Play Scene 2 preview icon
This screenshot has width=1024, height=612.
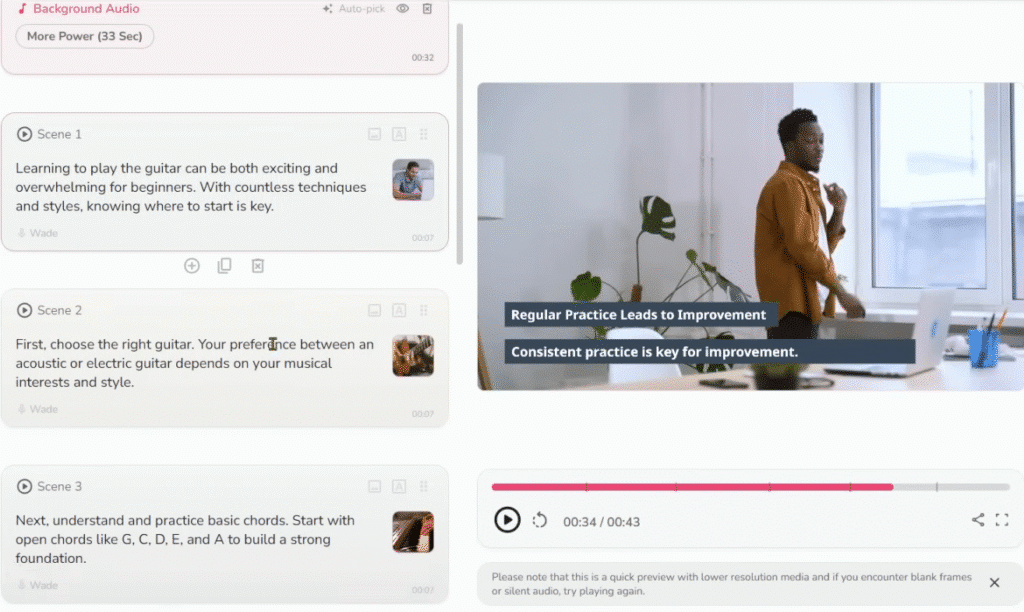24,310
